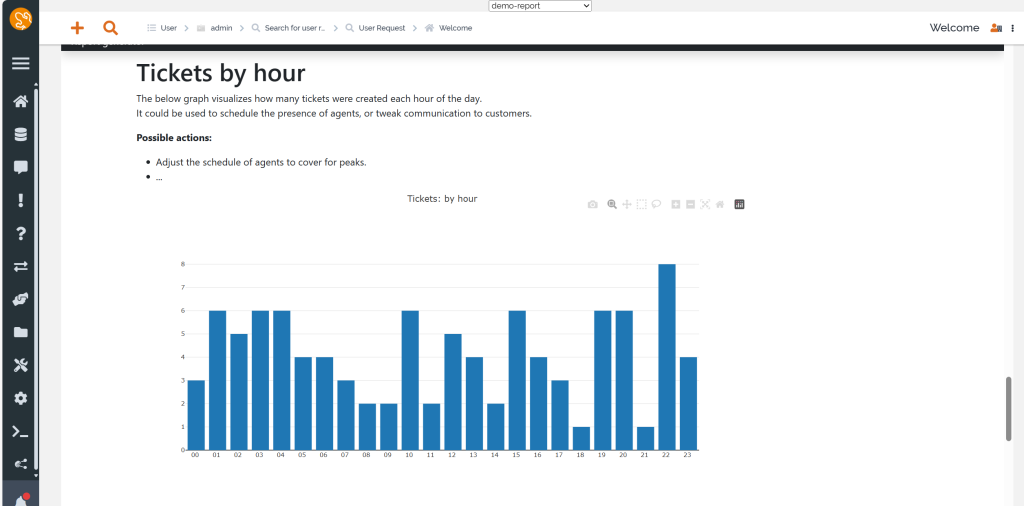Open the Plotly logo link icon
The image size is (1024, 506).
(x=740, y=205)
